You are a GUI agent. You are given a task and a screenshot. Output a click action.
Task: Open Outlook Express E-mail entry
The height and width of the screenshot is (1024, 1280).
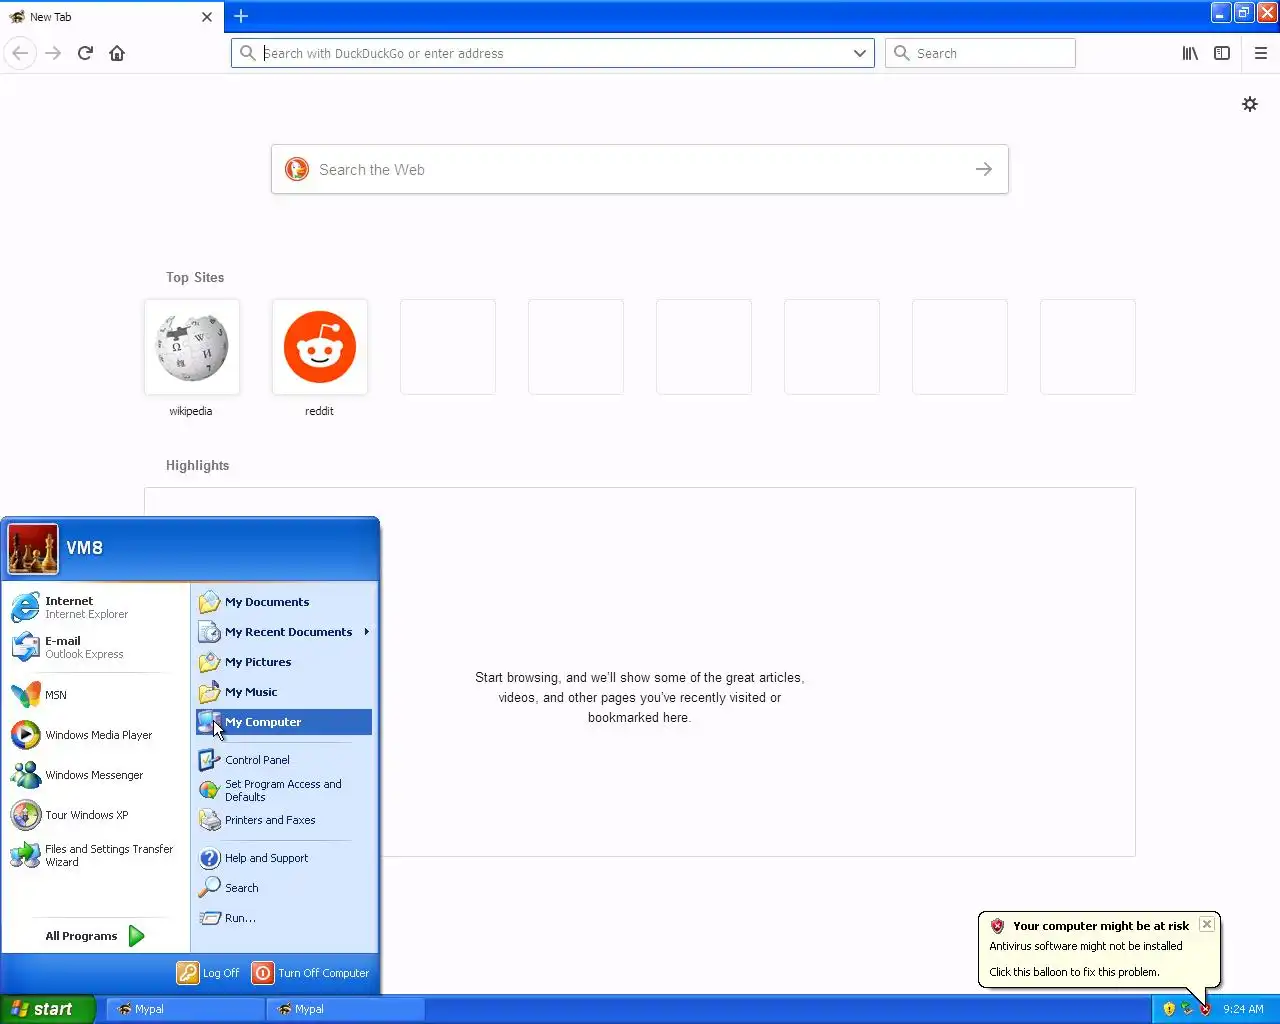point(96,647)
